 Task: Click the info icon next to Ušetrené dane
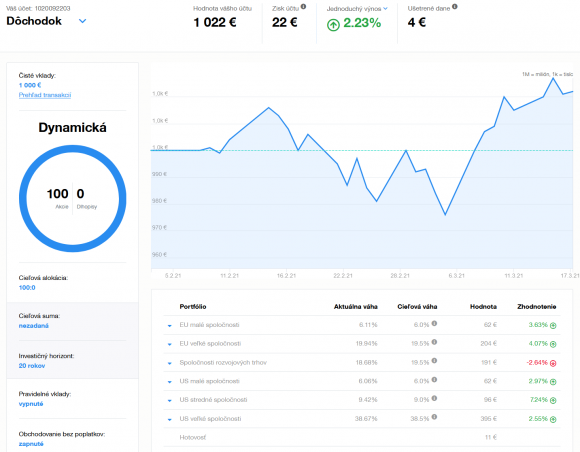455,6
